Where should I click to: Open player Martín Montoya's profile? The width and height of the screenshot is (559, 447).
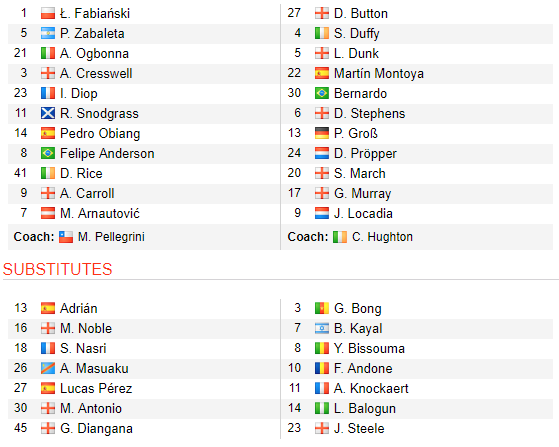pos(379,73)
